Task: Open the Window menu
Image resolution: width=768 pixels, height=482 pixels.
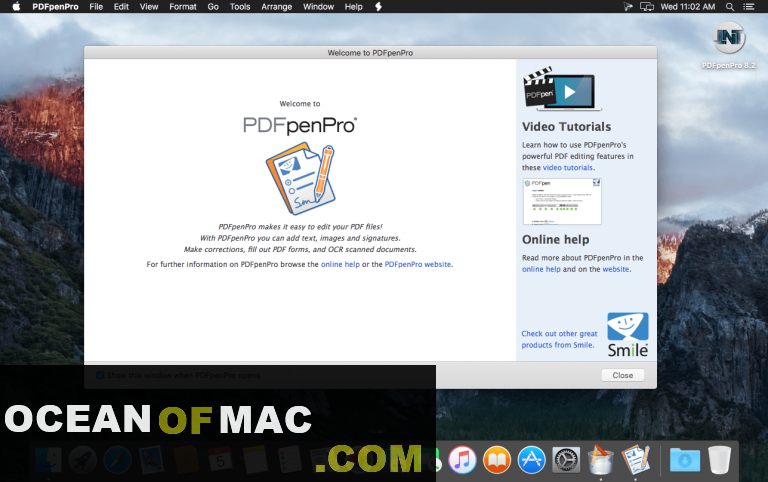Action: [318, 6]
